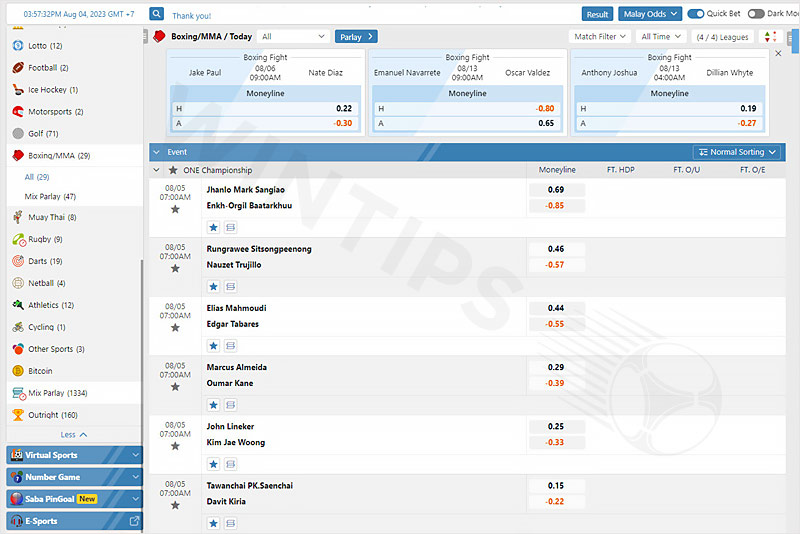Click the Parlay button
The width and height of the screenshot is (800, 534).
(x=356, y=36)
